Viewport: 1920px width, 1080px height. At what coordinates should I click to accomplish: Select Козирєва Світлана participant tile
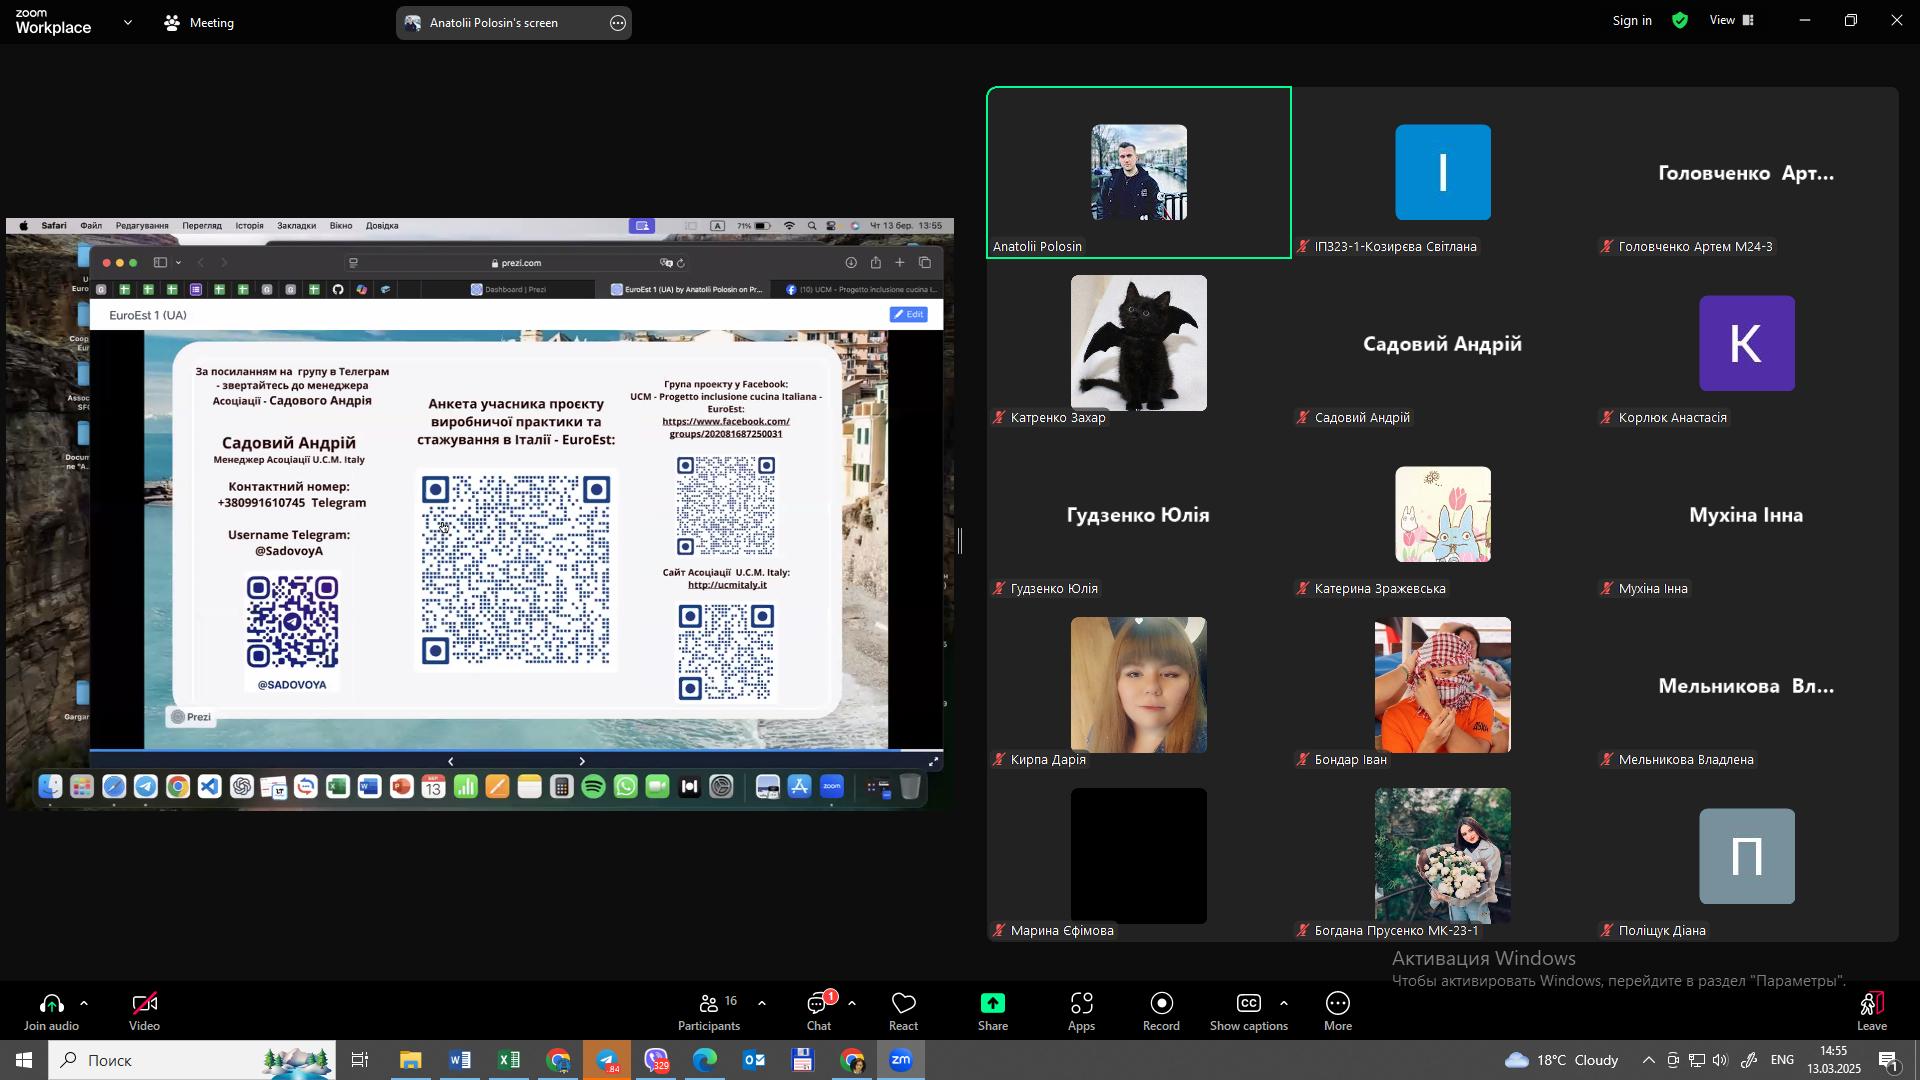pyautogui.click(x=1443, y=173)
